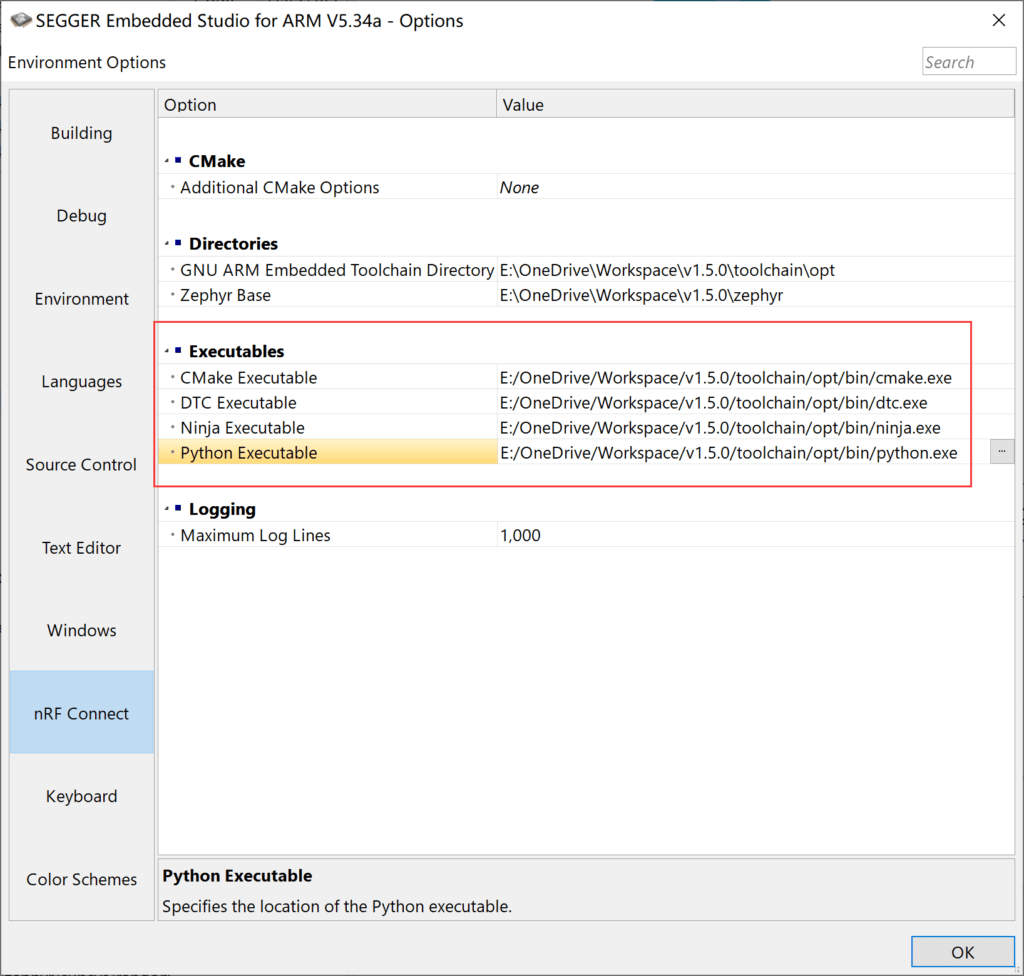Select the Zephyr Base option row
Viewport: 1024px width, 976px height.
coord(225,295)
